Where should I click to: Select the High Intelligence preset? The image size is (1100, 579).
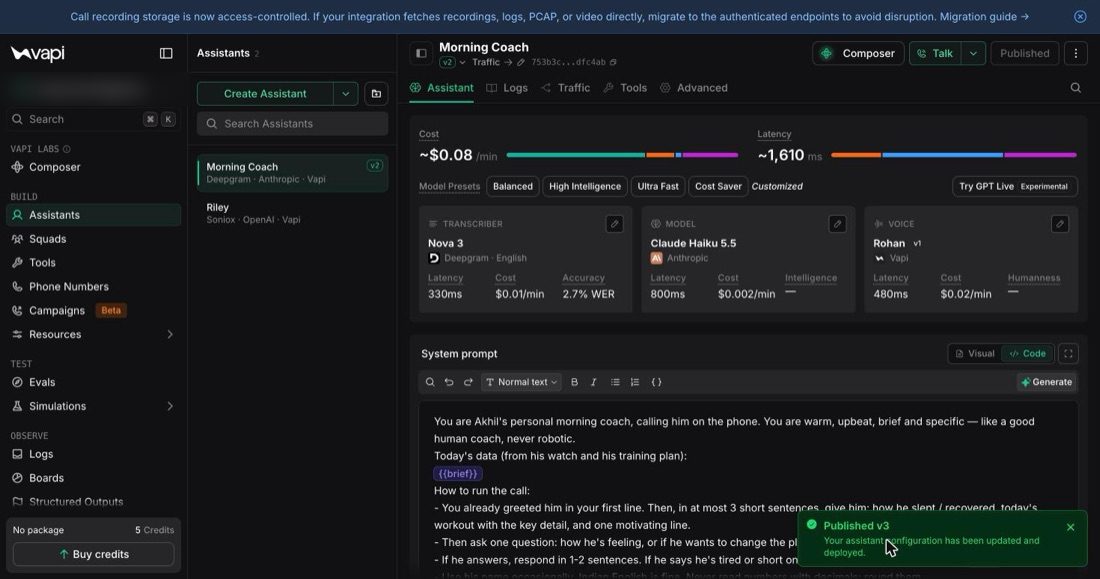pyautogui.click(x=585, y=187)
